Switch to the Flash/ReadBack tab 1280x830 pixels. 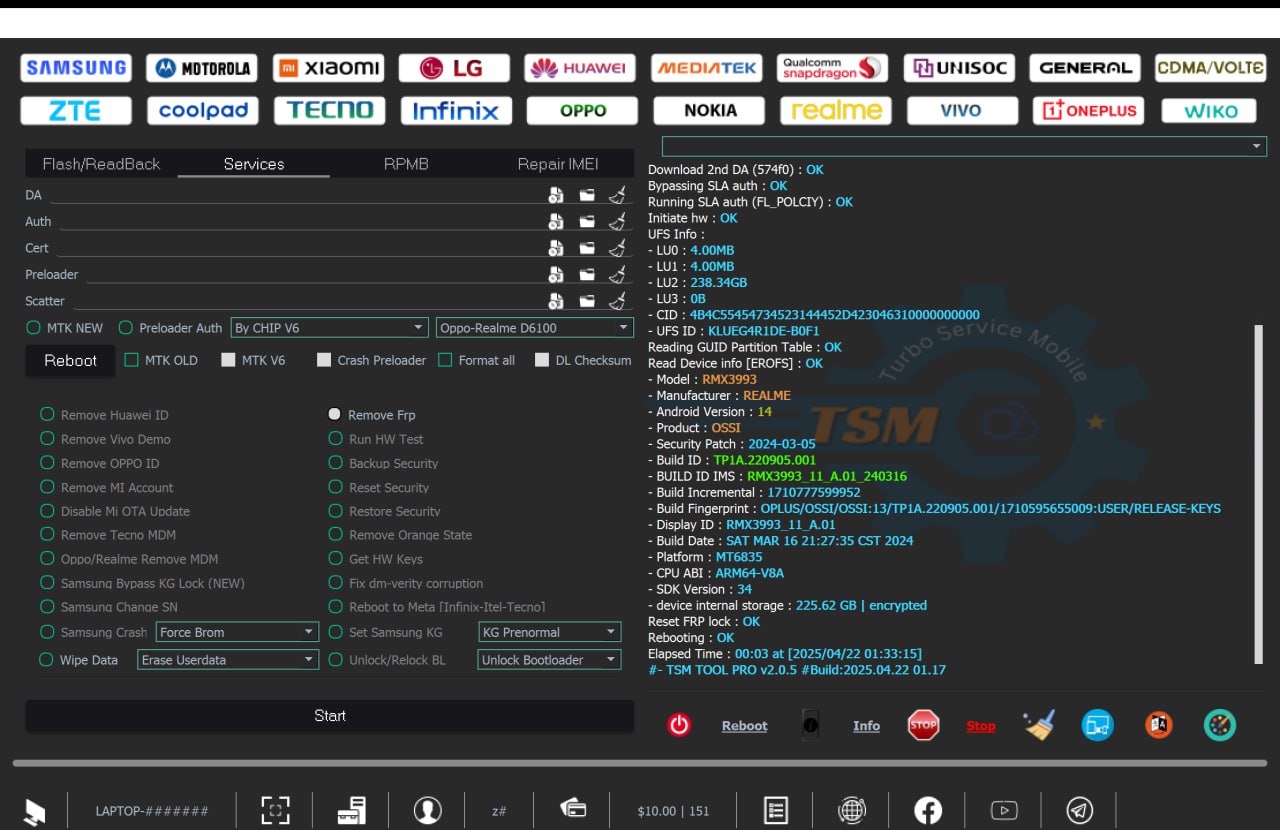coord(101,164)
